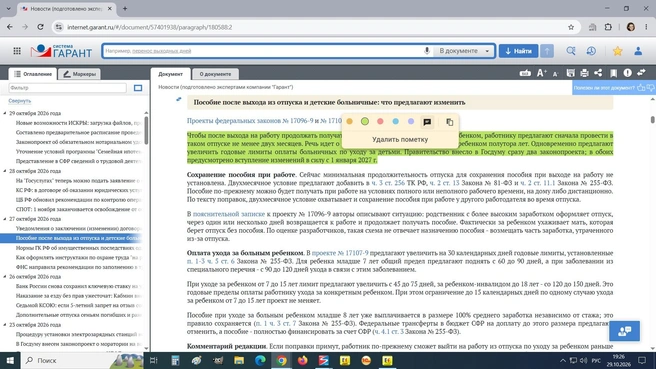The height and width of the screenshot is (369, 656).
Task: Choose the red highlight color swatch
Action: [x=380, y=121]
